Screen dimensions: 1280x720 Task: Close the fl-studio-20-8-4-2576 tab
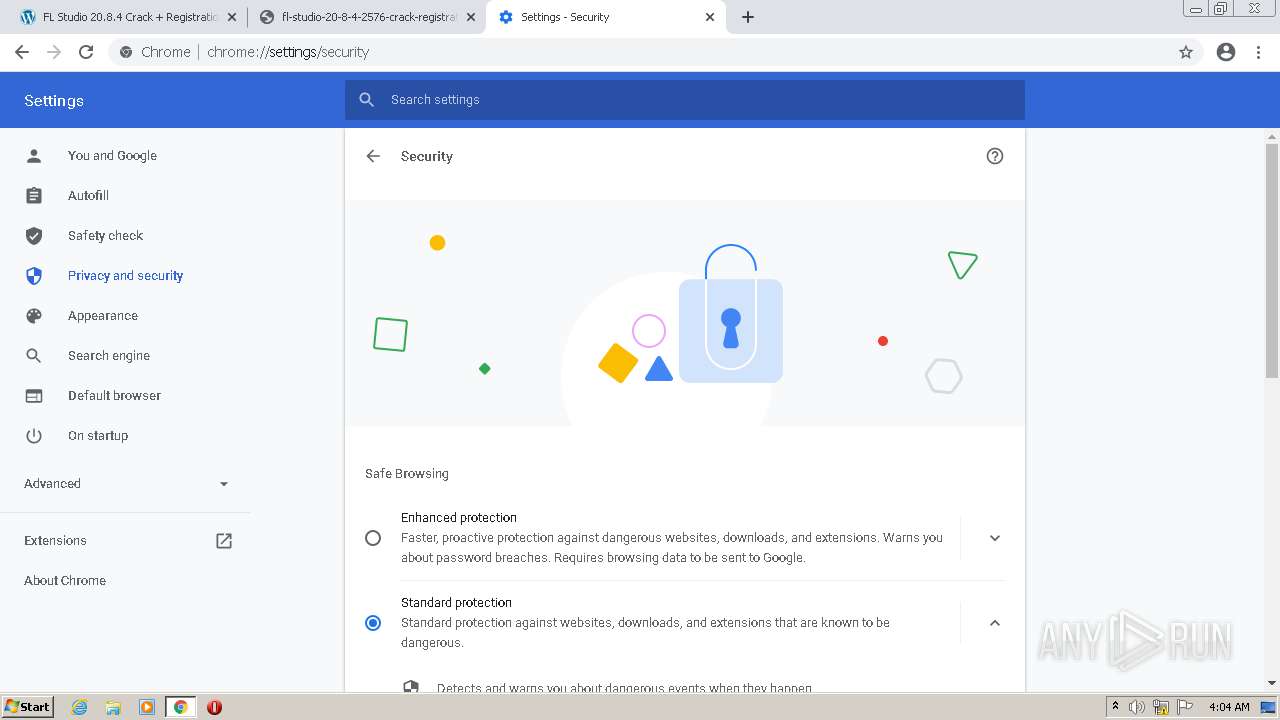(x=471, y=17)
